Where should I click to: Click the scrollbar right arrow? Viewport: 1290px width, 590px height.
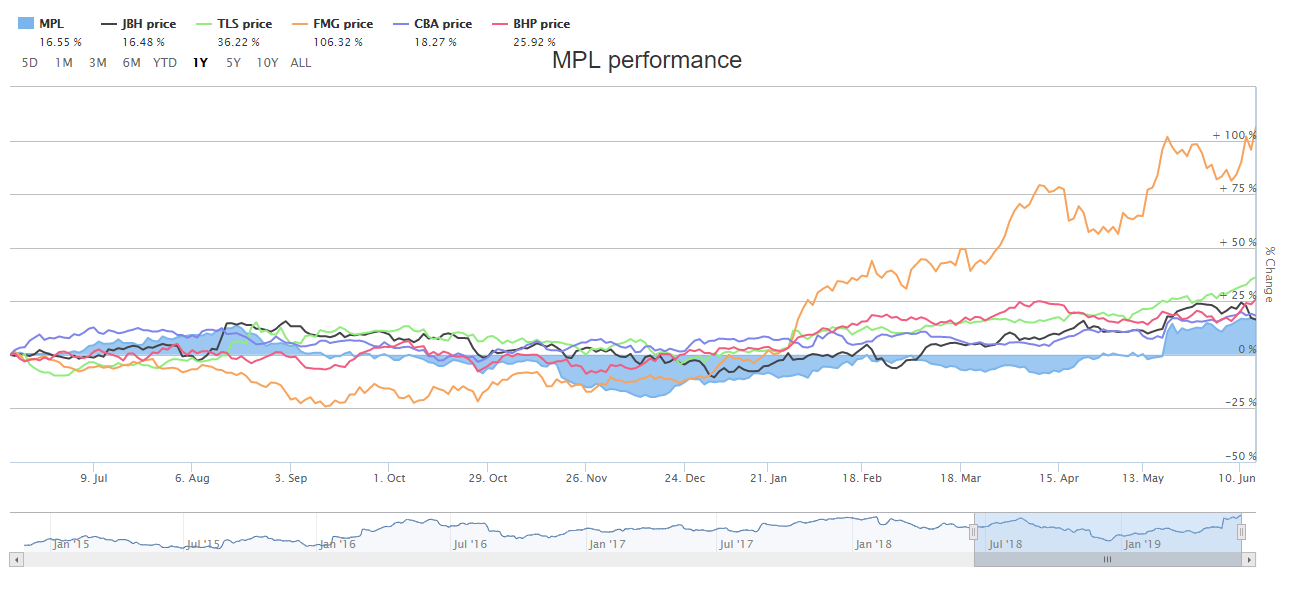pos(1248,560)
